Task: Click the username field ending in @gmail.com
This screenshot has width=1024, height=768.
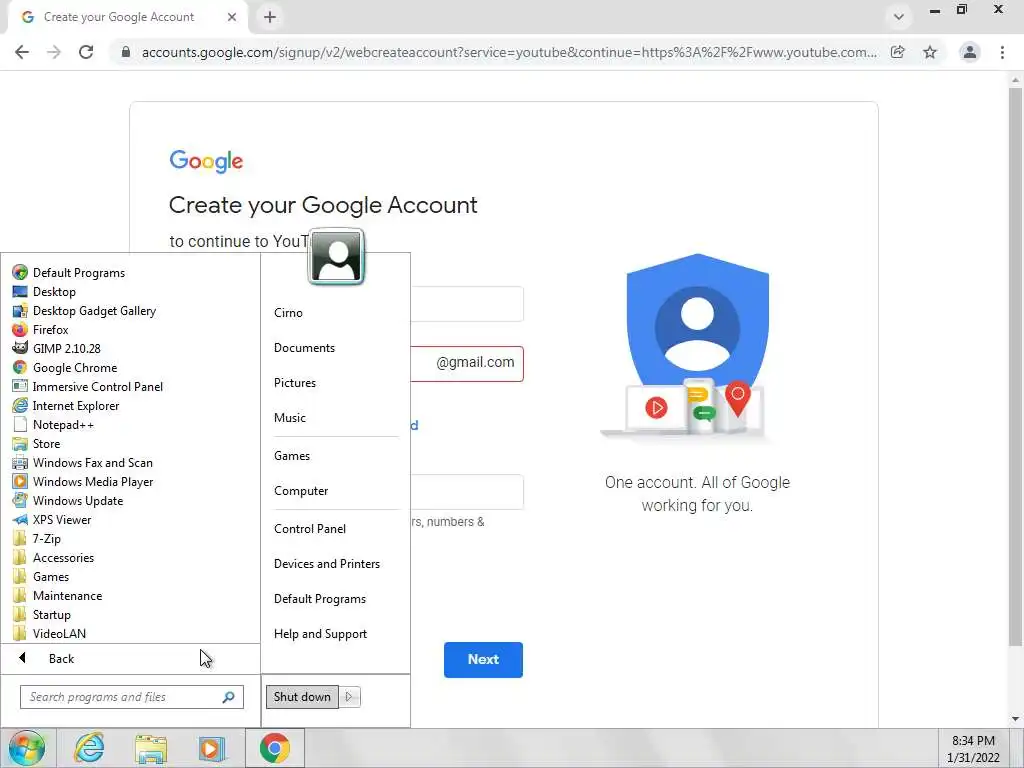Action: tap(467, 363)
